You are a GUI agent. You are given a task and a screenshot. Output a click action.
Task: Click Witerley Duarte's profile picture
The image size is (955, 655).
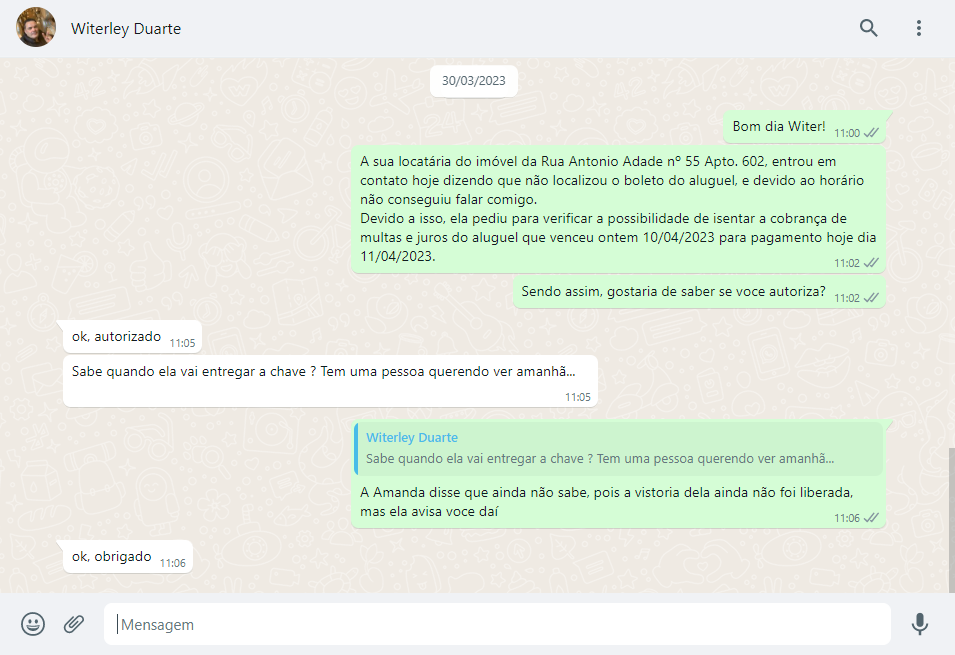tap(36, 28)
